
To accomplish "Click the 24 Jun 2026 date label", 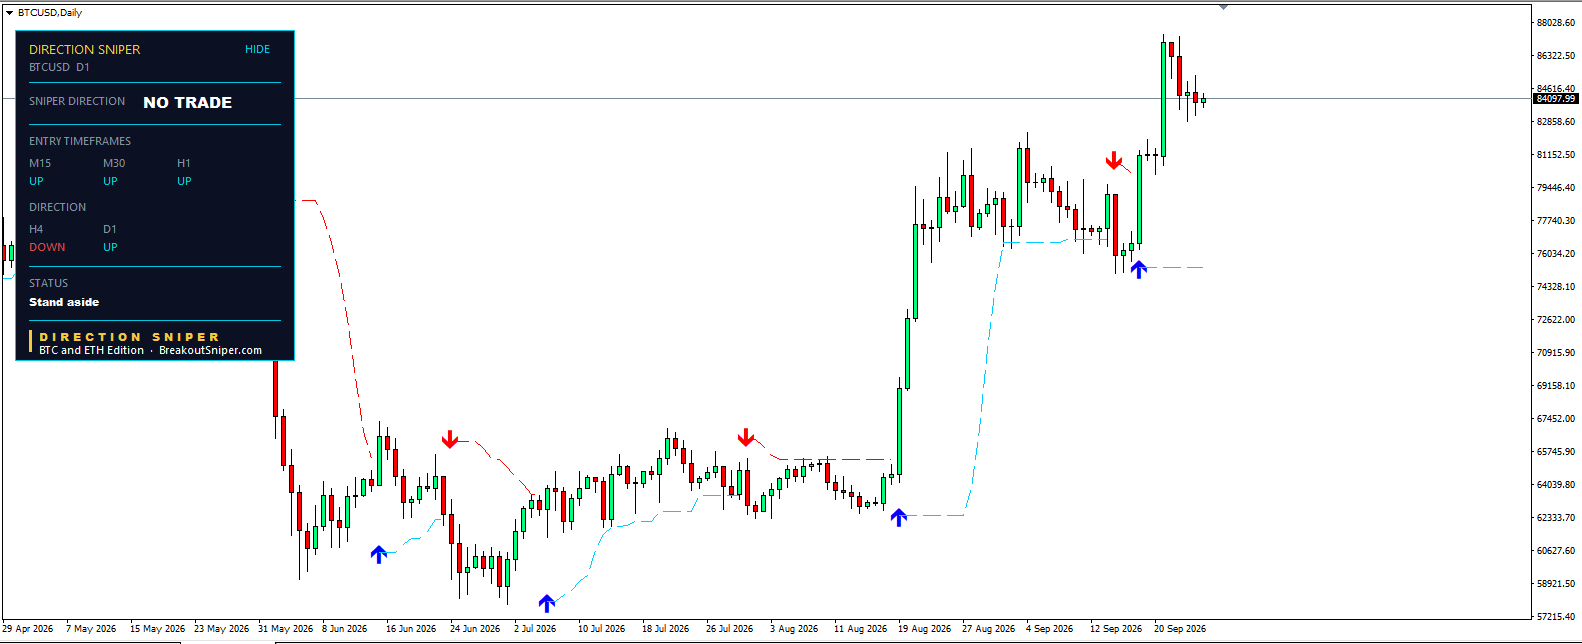I will click(x=475, y=629).
